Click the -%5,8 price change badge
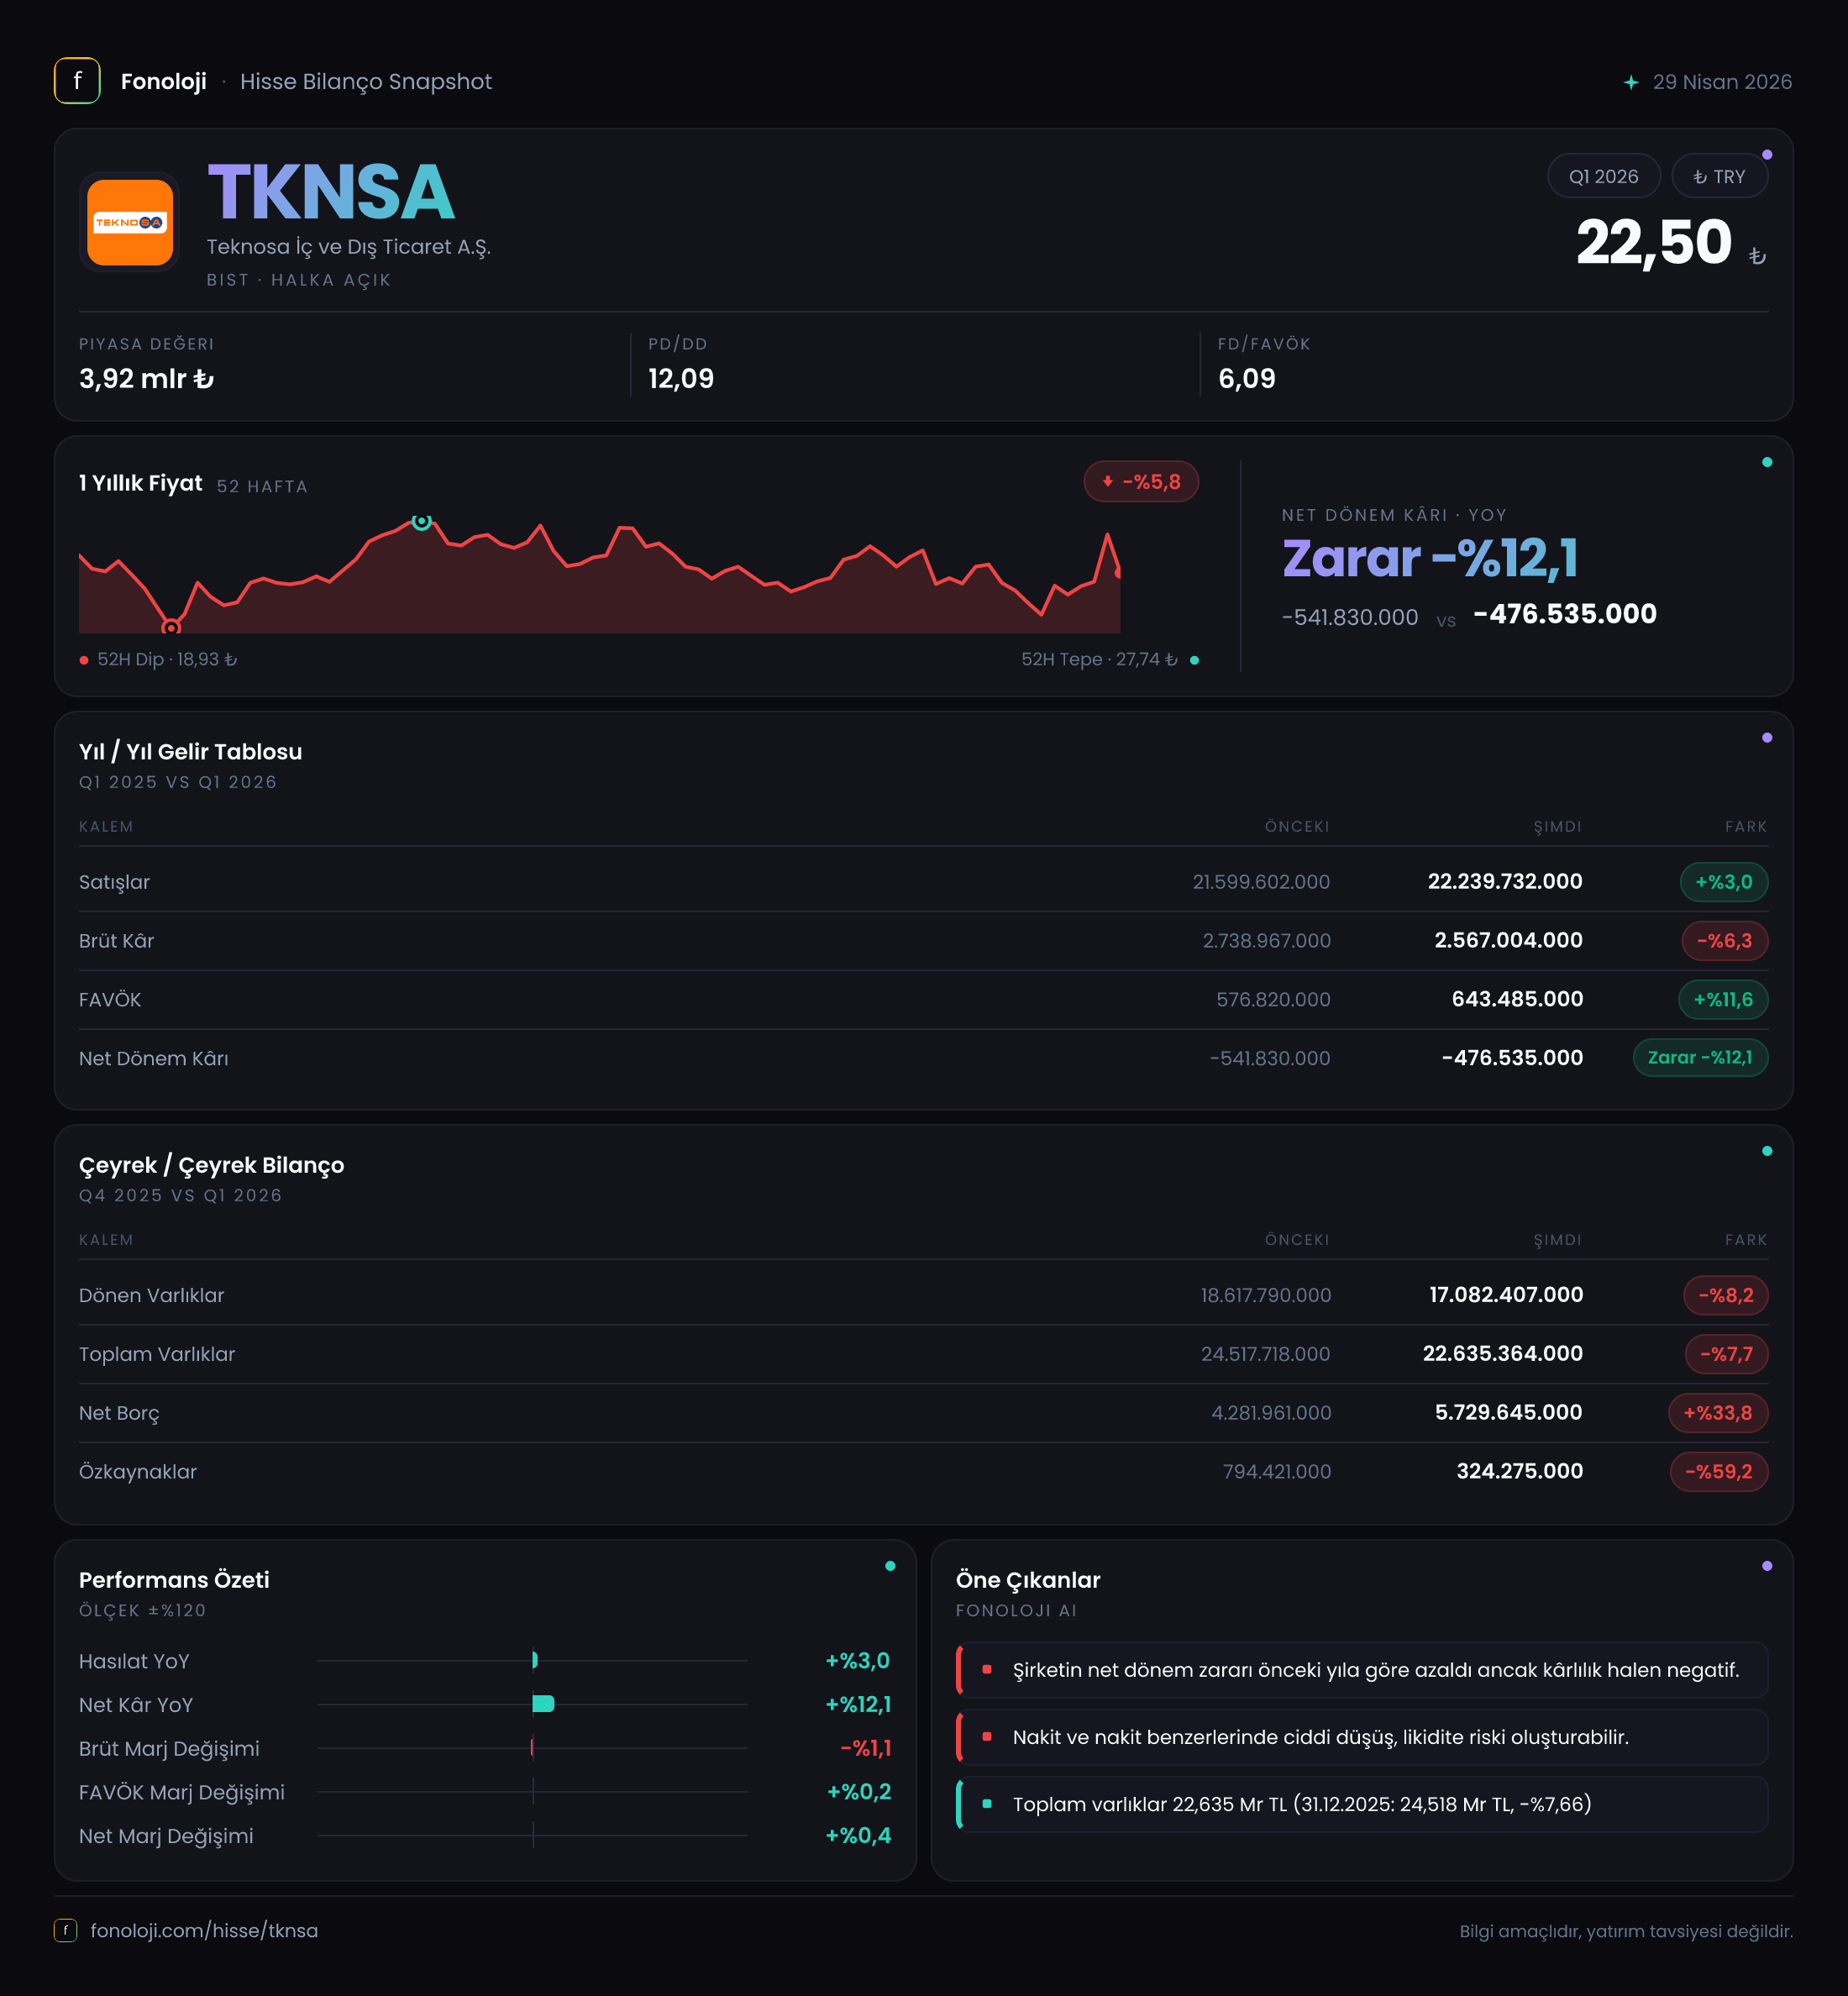 click(1141, 482)
